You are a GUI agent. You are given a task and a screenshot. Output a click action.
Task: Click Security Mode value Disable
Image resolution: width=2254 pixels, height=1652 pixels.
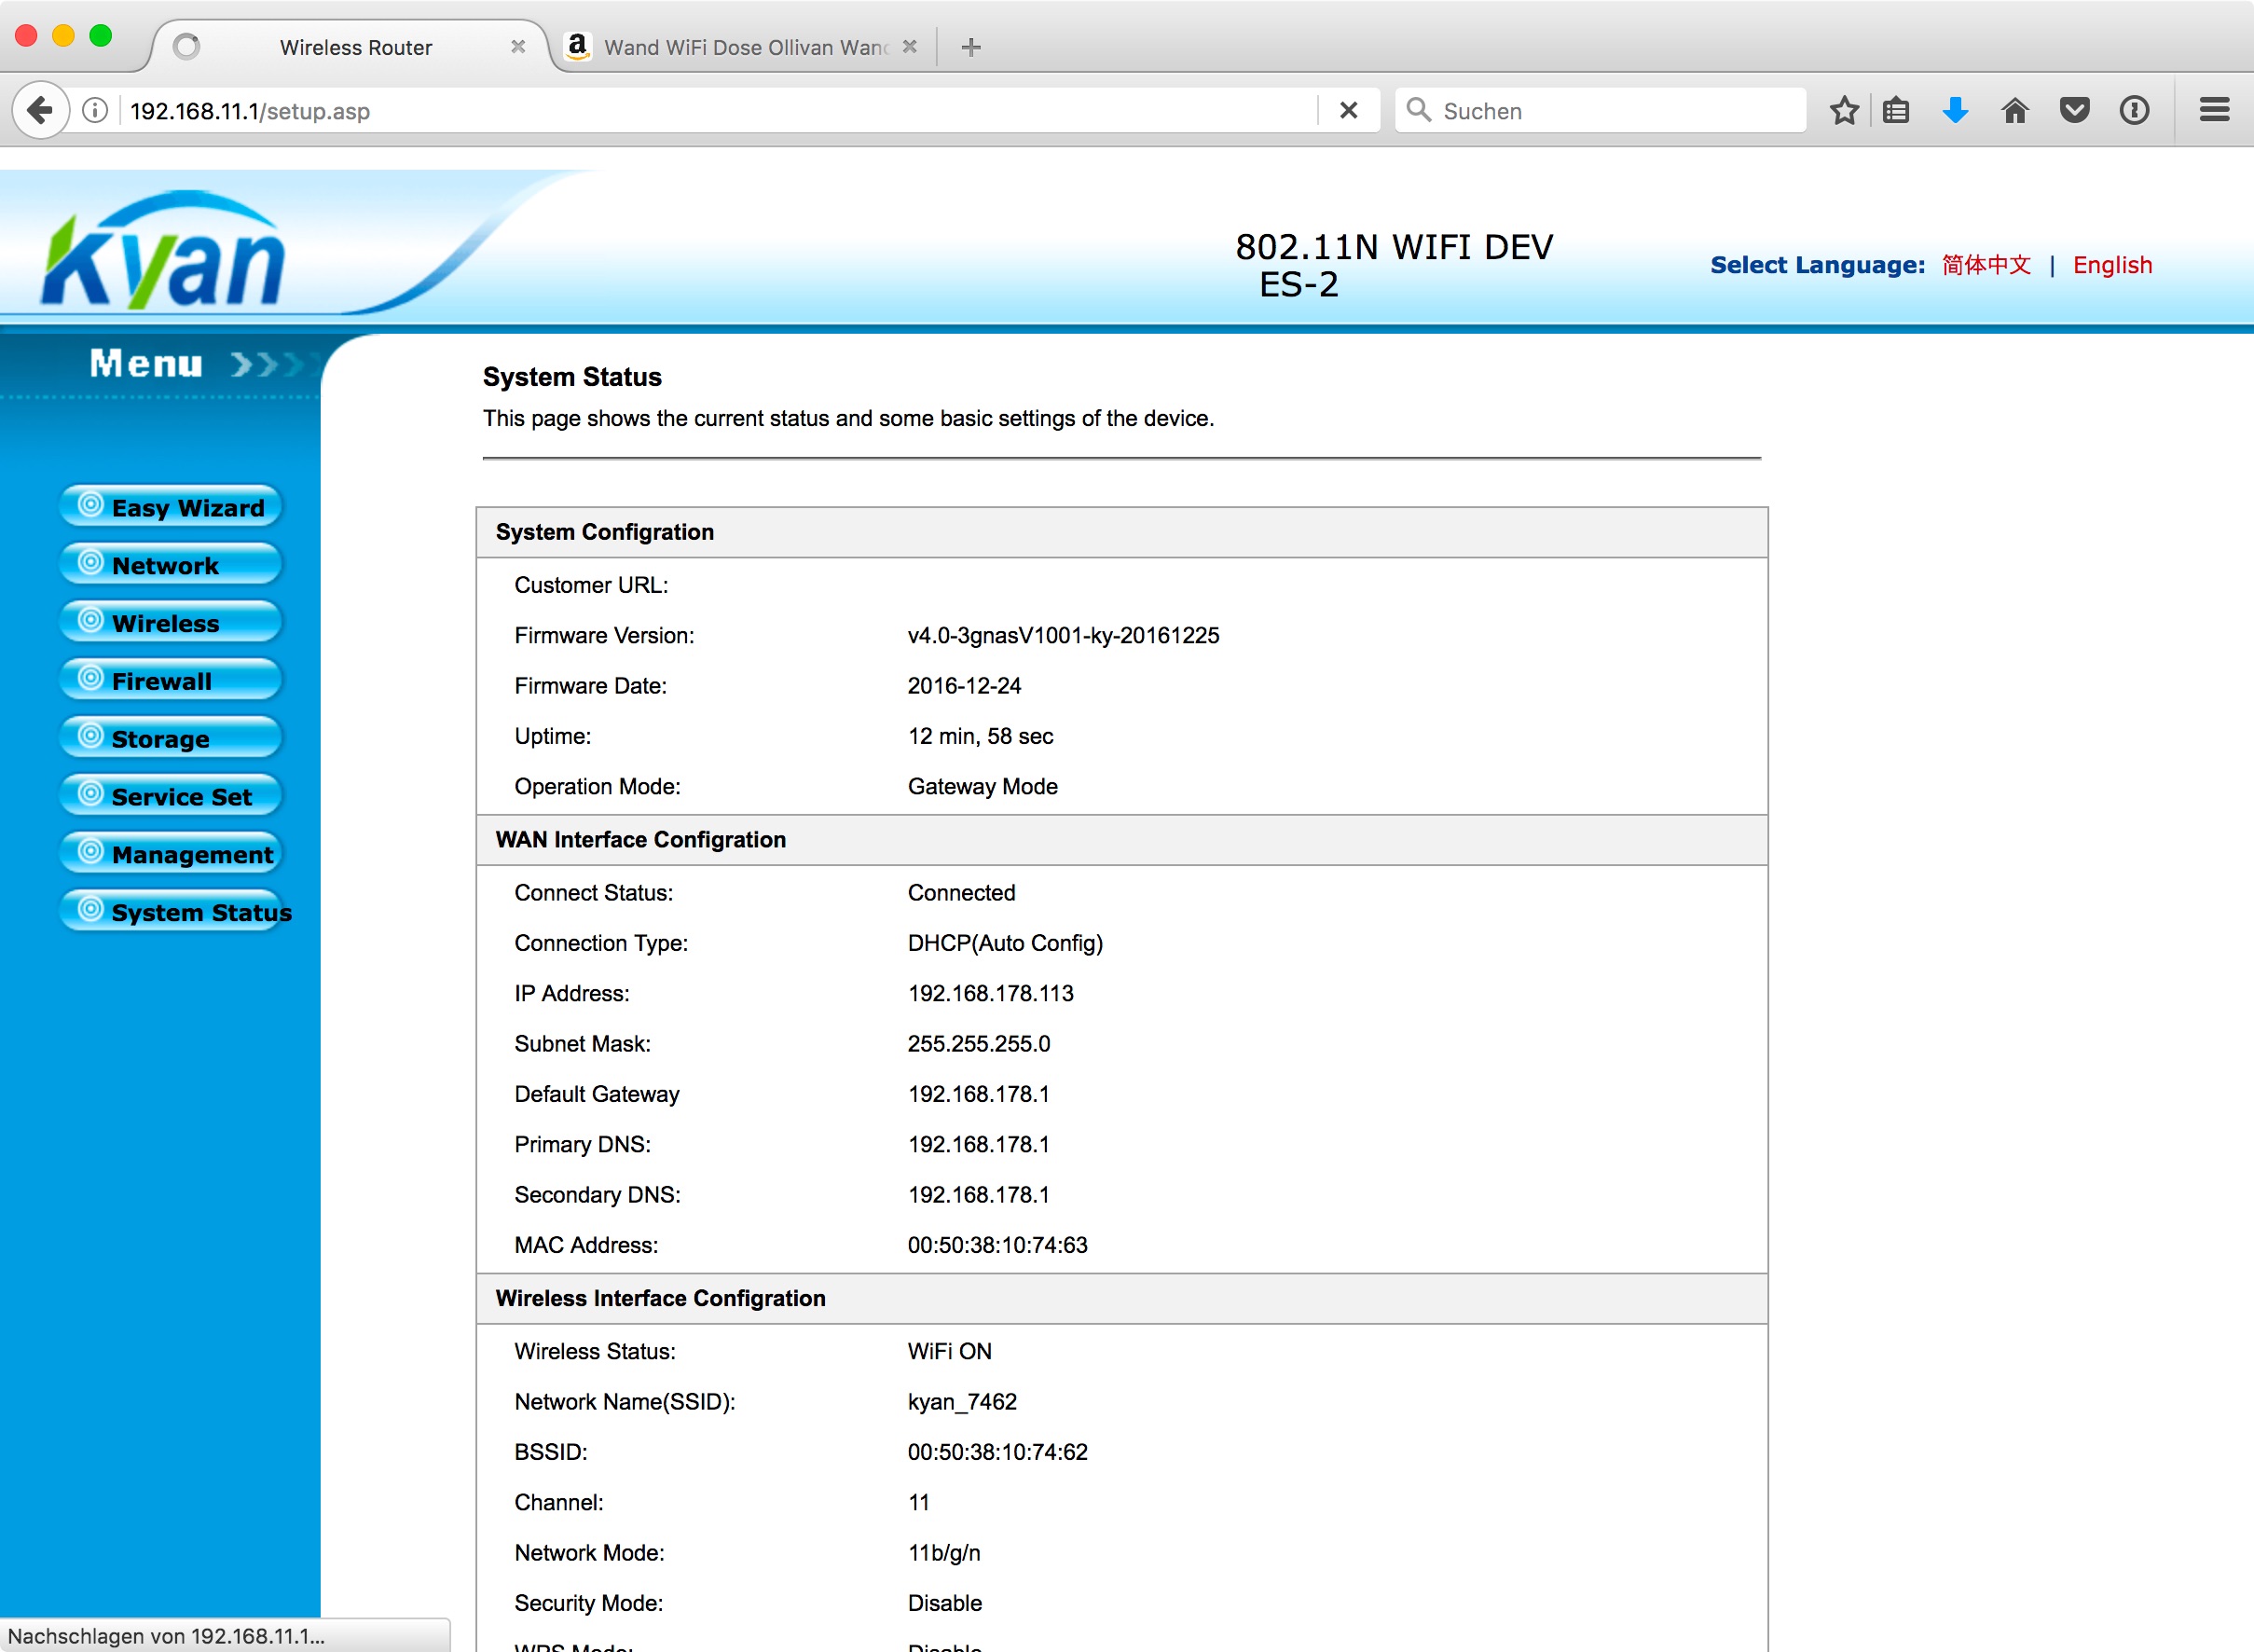tap(944, 1603)
